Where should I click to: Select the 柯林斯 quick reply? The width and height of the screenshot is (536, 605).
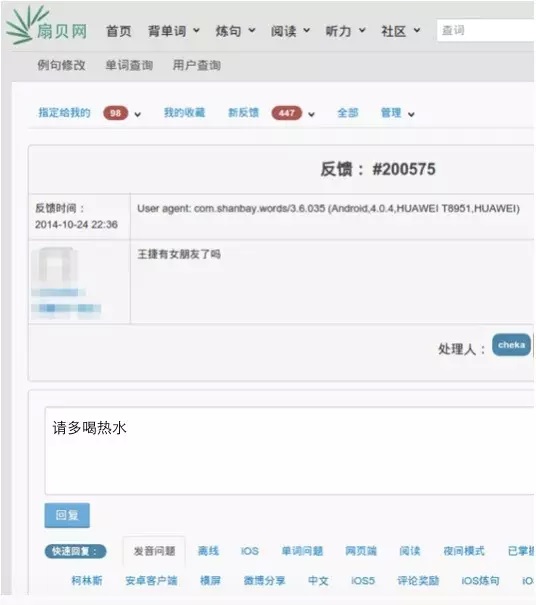coord(87,581)
